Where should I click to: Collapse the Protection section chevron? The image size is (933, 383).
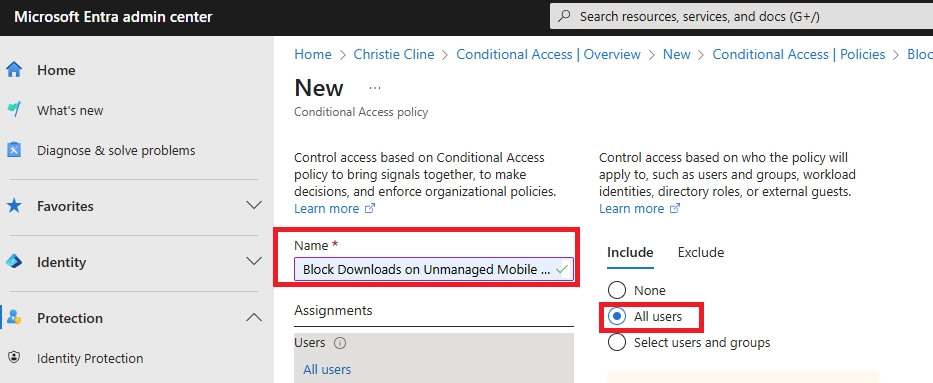[x=254, y=318]
